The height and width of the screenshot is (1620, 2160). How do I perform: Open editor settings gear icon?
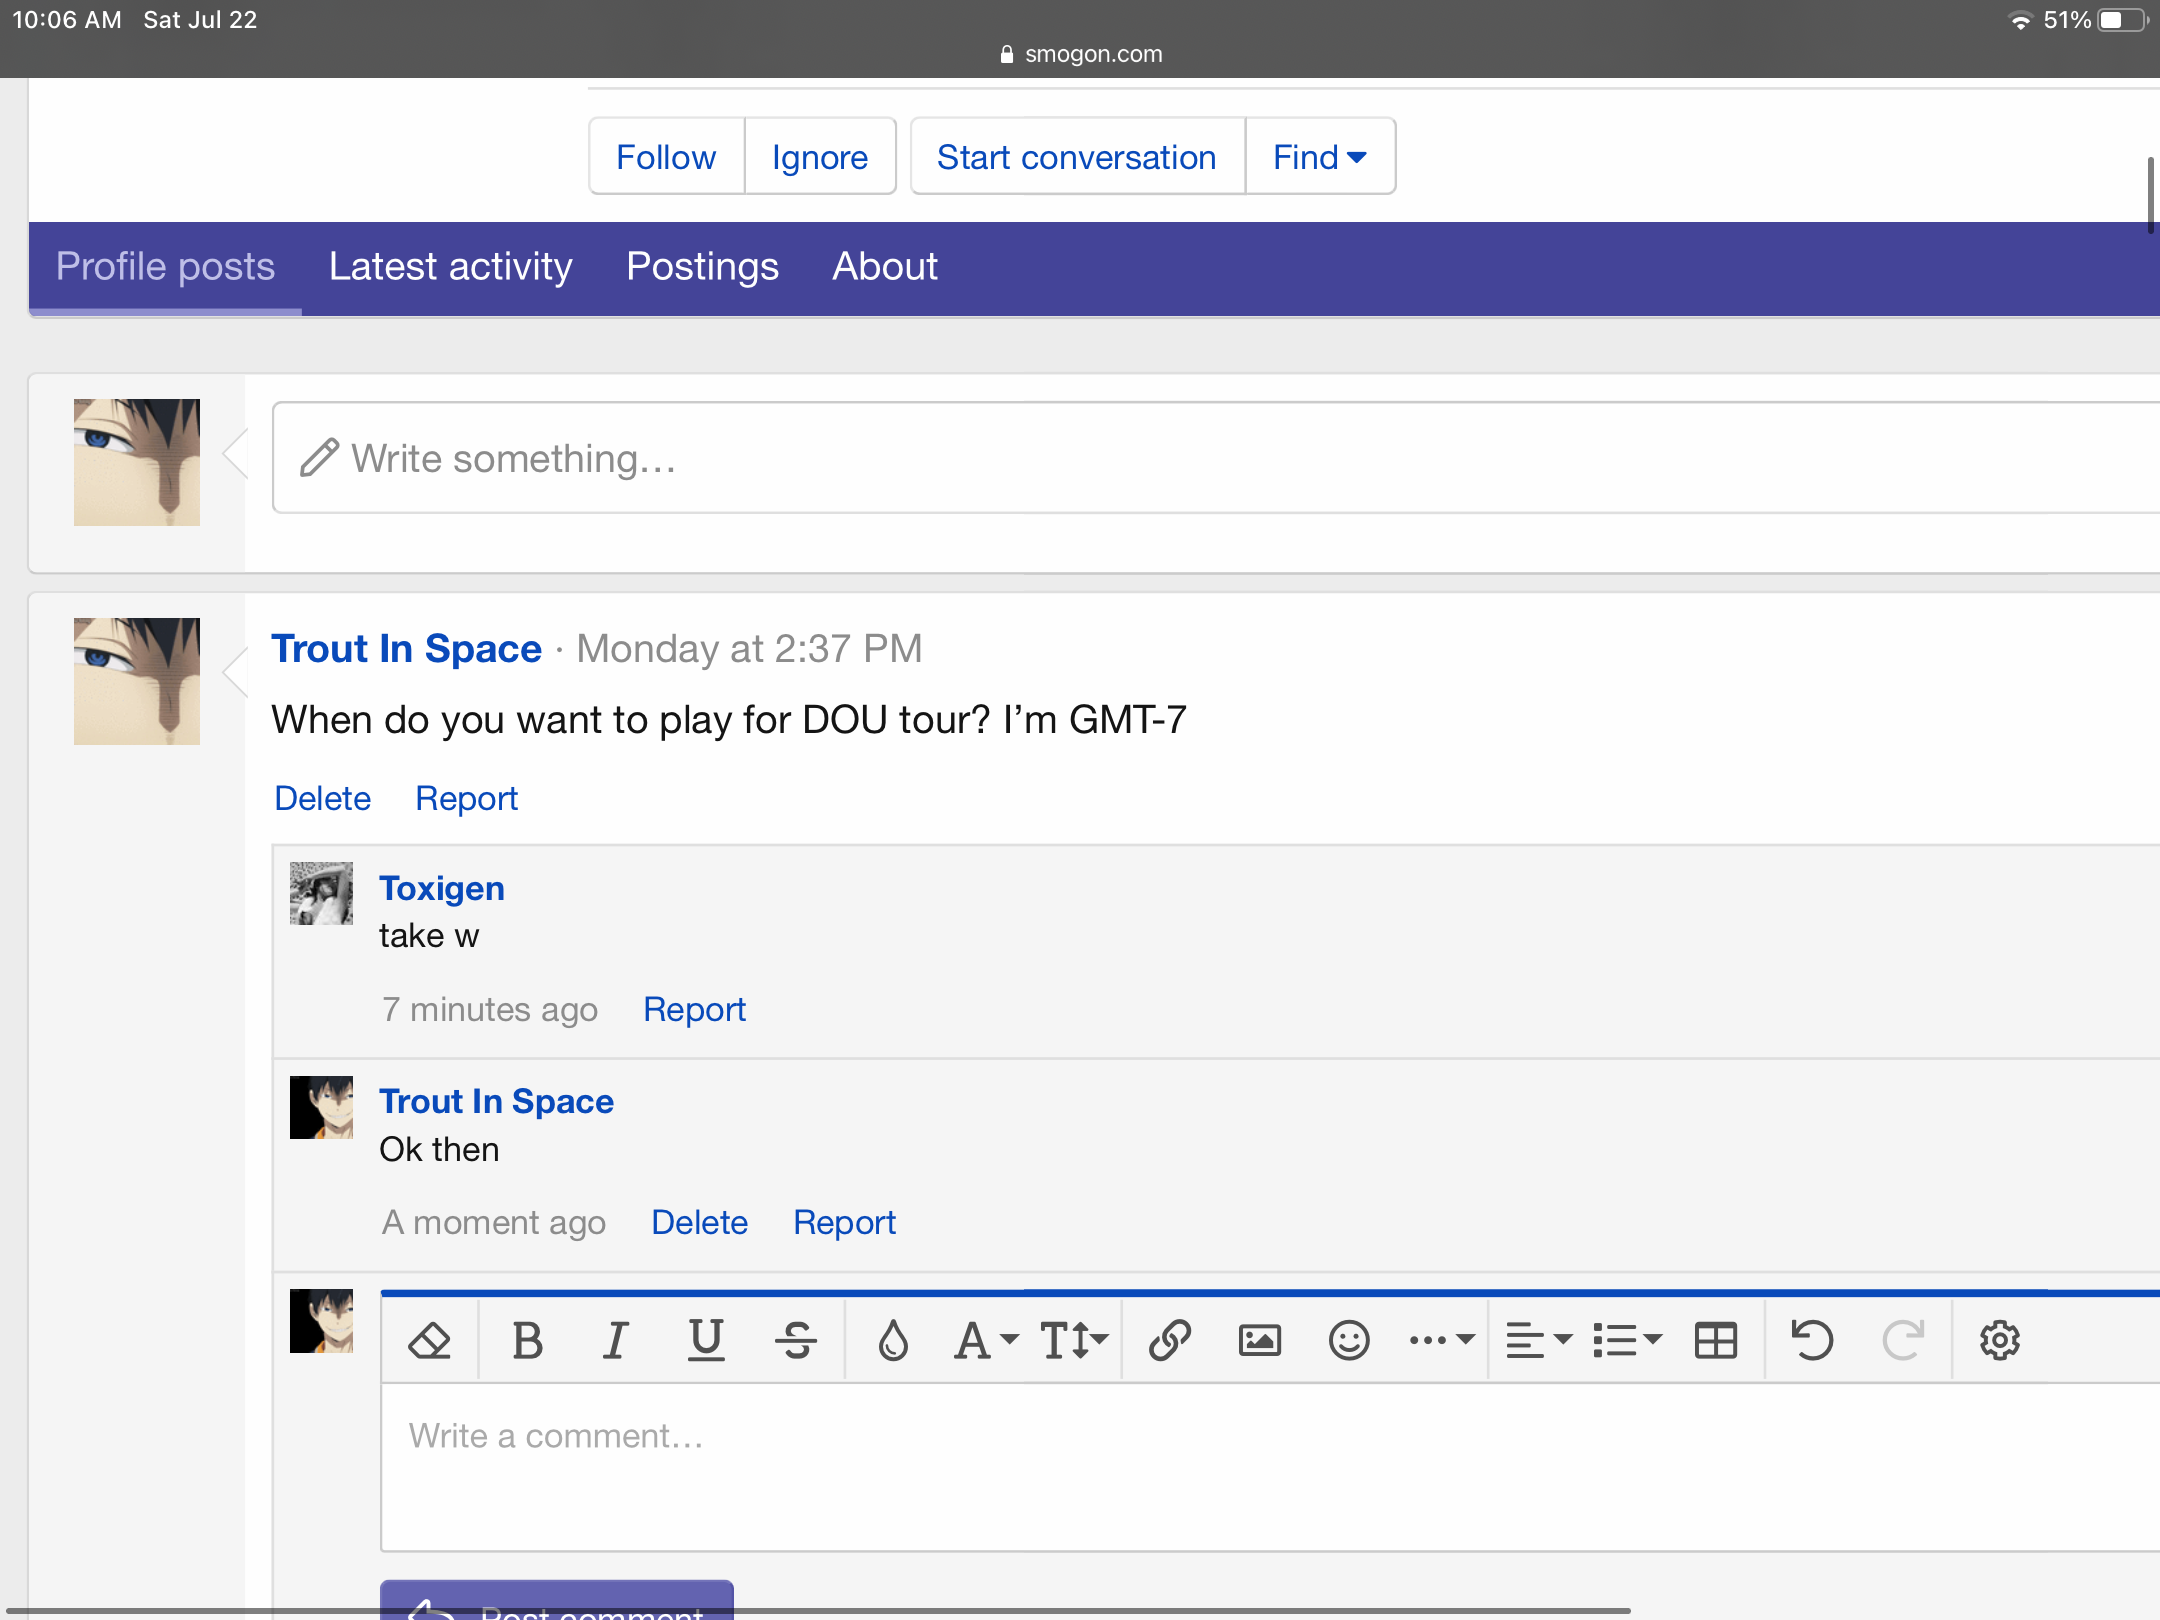pyautogui.click(x=1999, y=1340)
